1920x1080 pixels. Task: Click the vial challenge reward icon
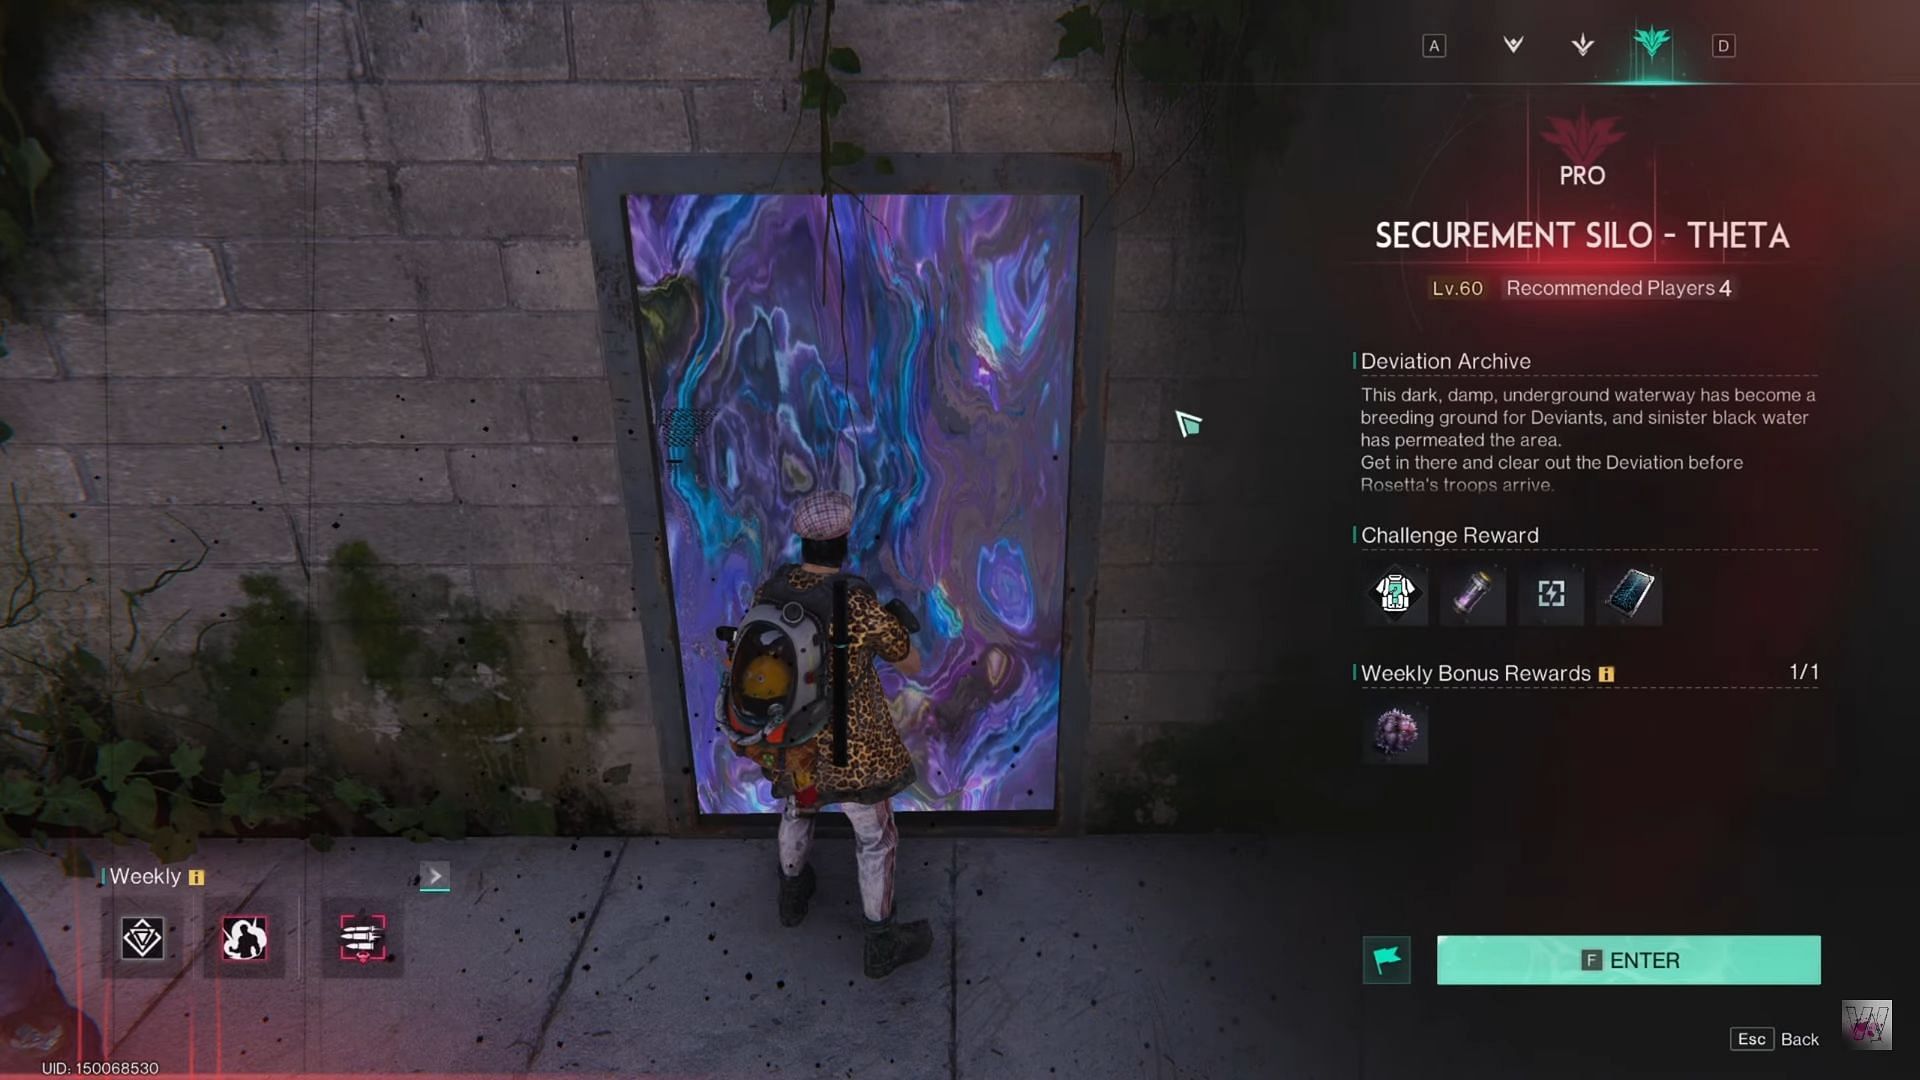click(x=1473, y=593)
